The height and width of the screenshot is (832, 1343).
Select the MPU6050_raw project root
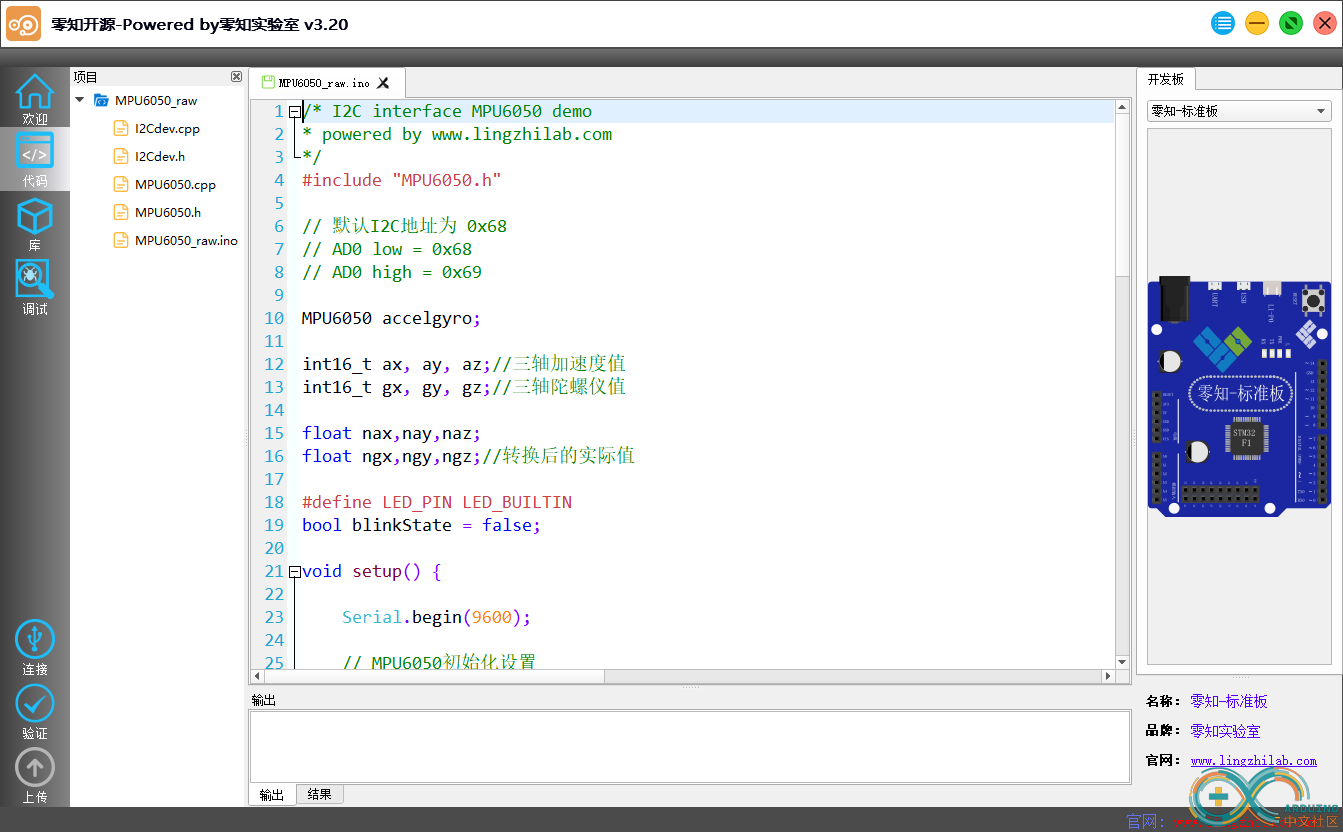[x=156, y=100]
